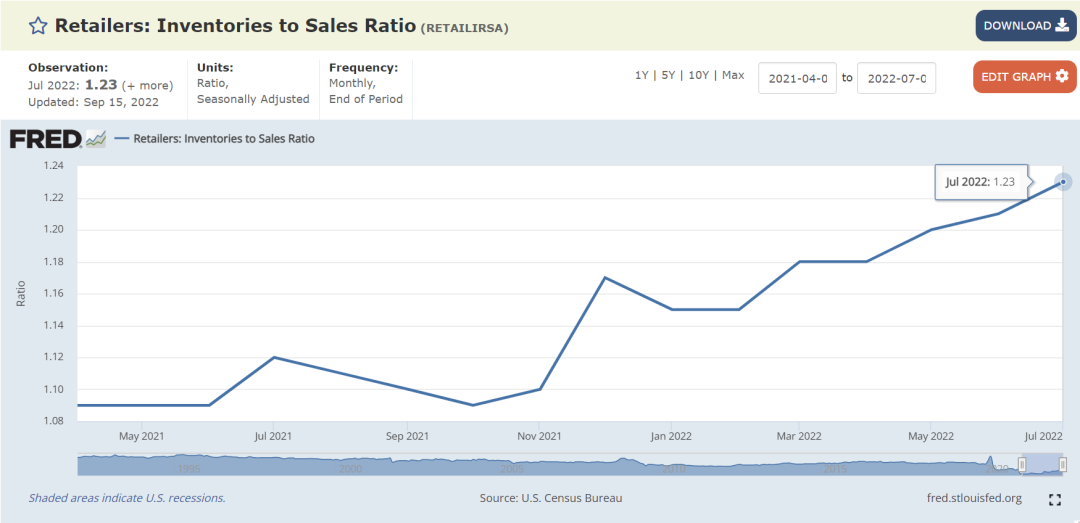Viewport: 1080px width, 523px height.
Task: Click the Retailers: Inventories to Sales Ratio legend label
Action: click(x=224, y=139)
